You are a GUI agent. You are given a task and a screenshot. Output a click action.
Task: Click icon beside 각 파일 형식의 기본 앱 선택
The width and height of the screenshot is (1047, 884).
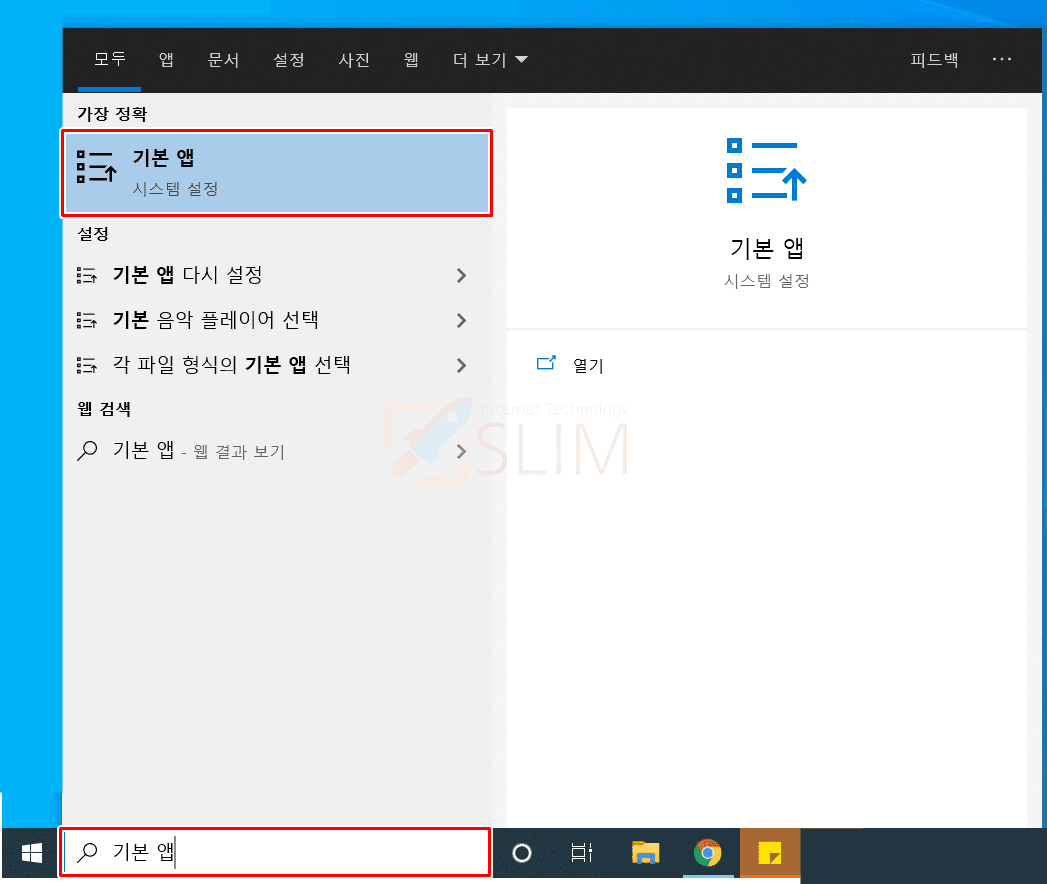87,365
